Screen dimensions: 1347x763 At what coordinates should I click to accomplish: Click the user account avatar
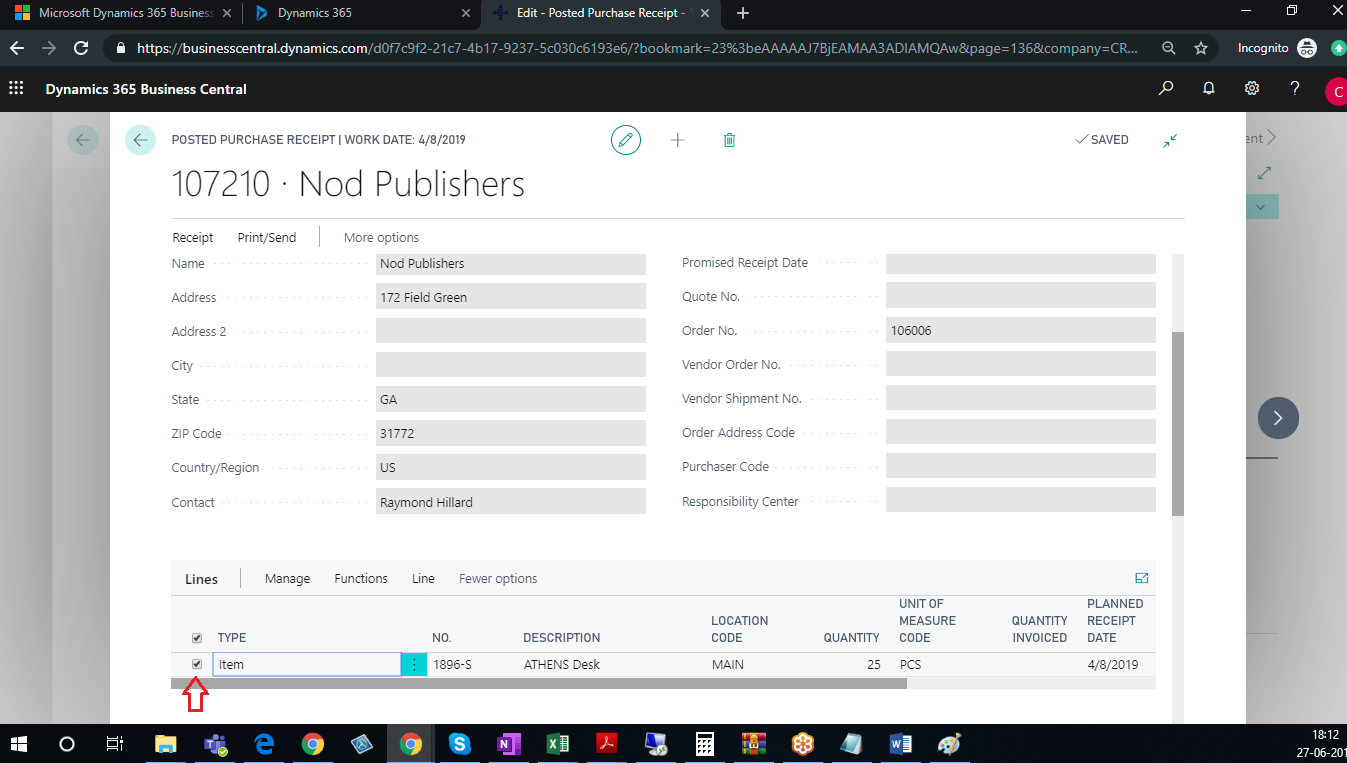coord(1336,92)
